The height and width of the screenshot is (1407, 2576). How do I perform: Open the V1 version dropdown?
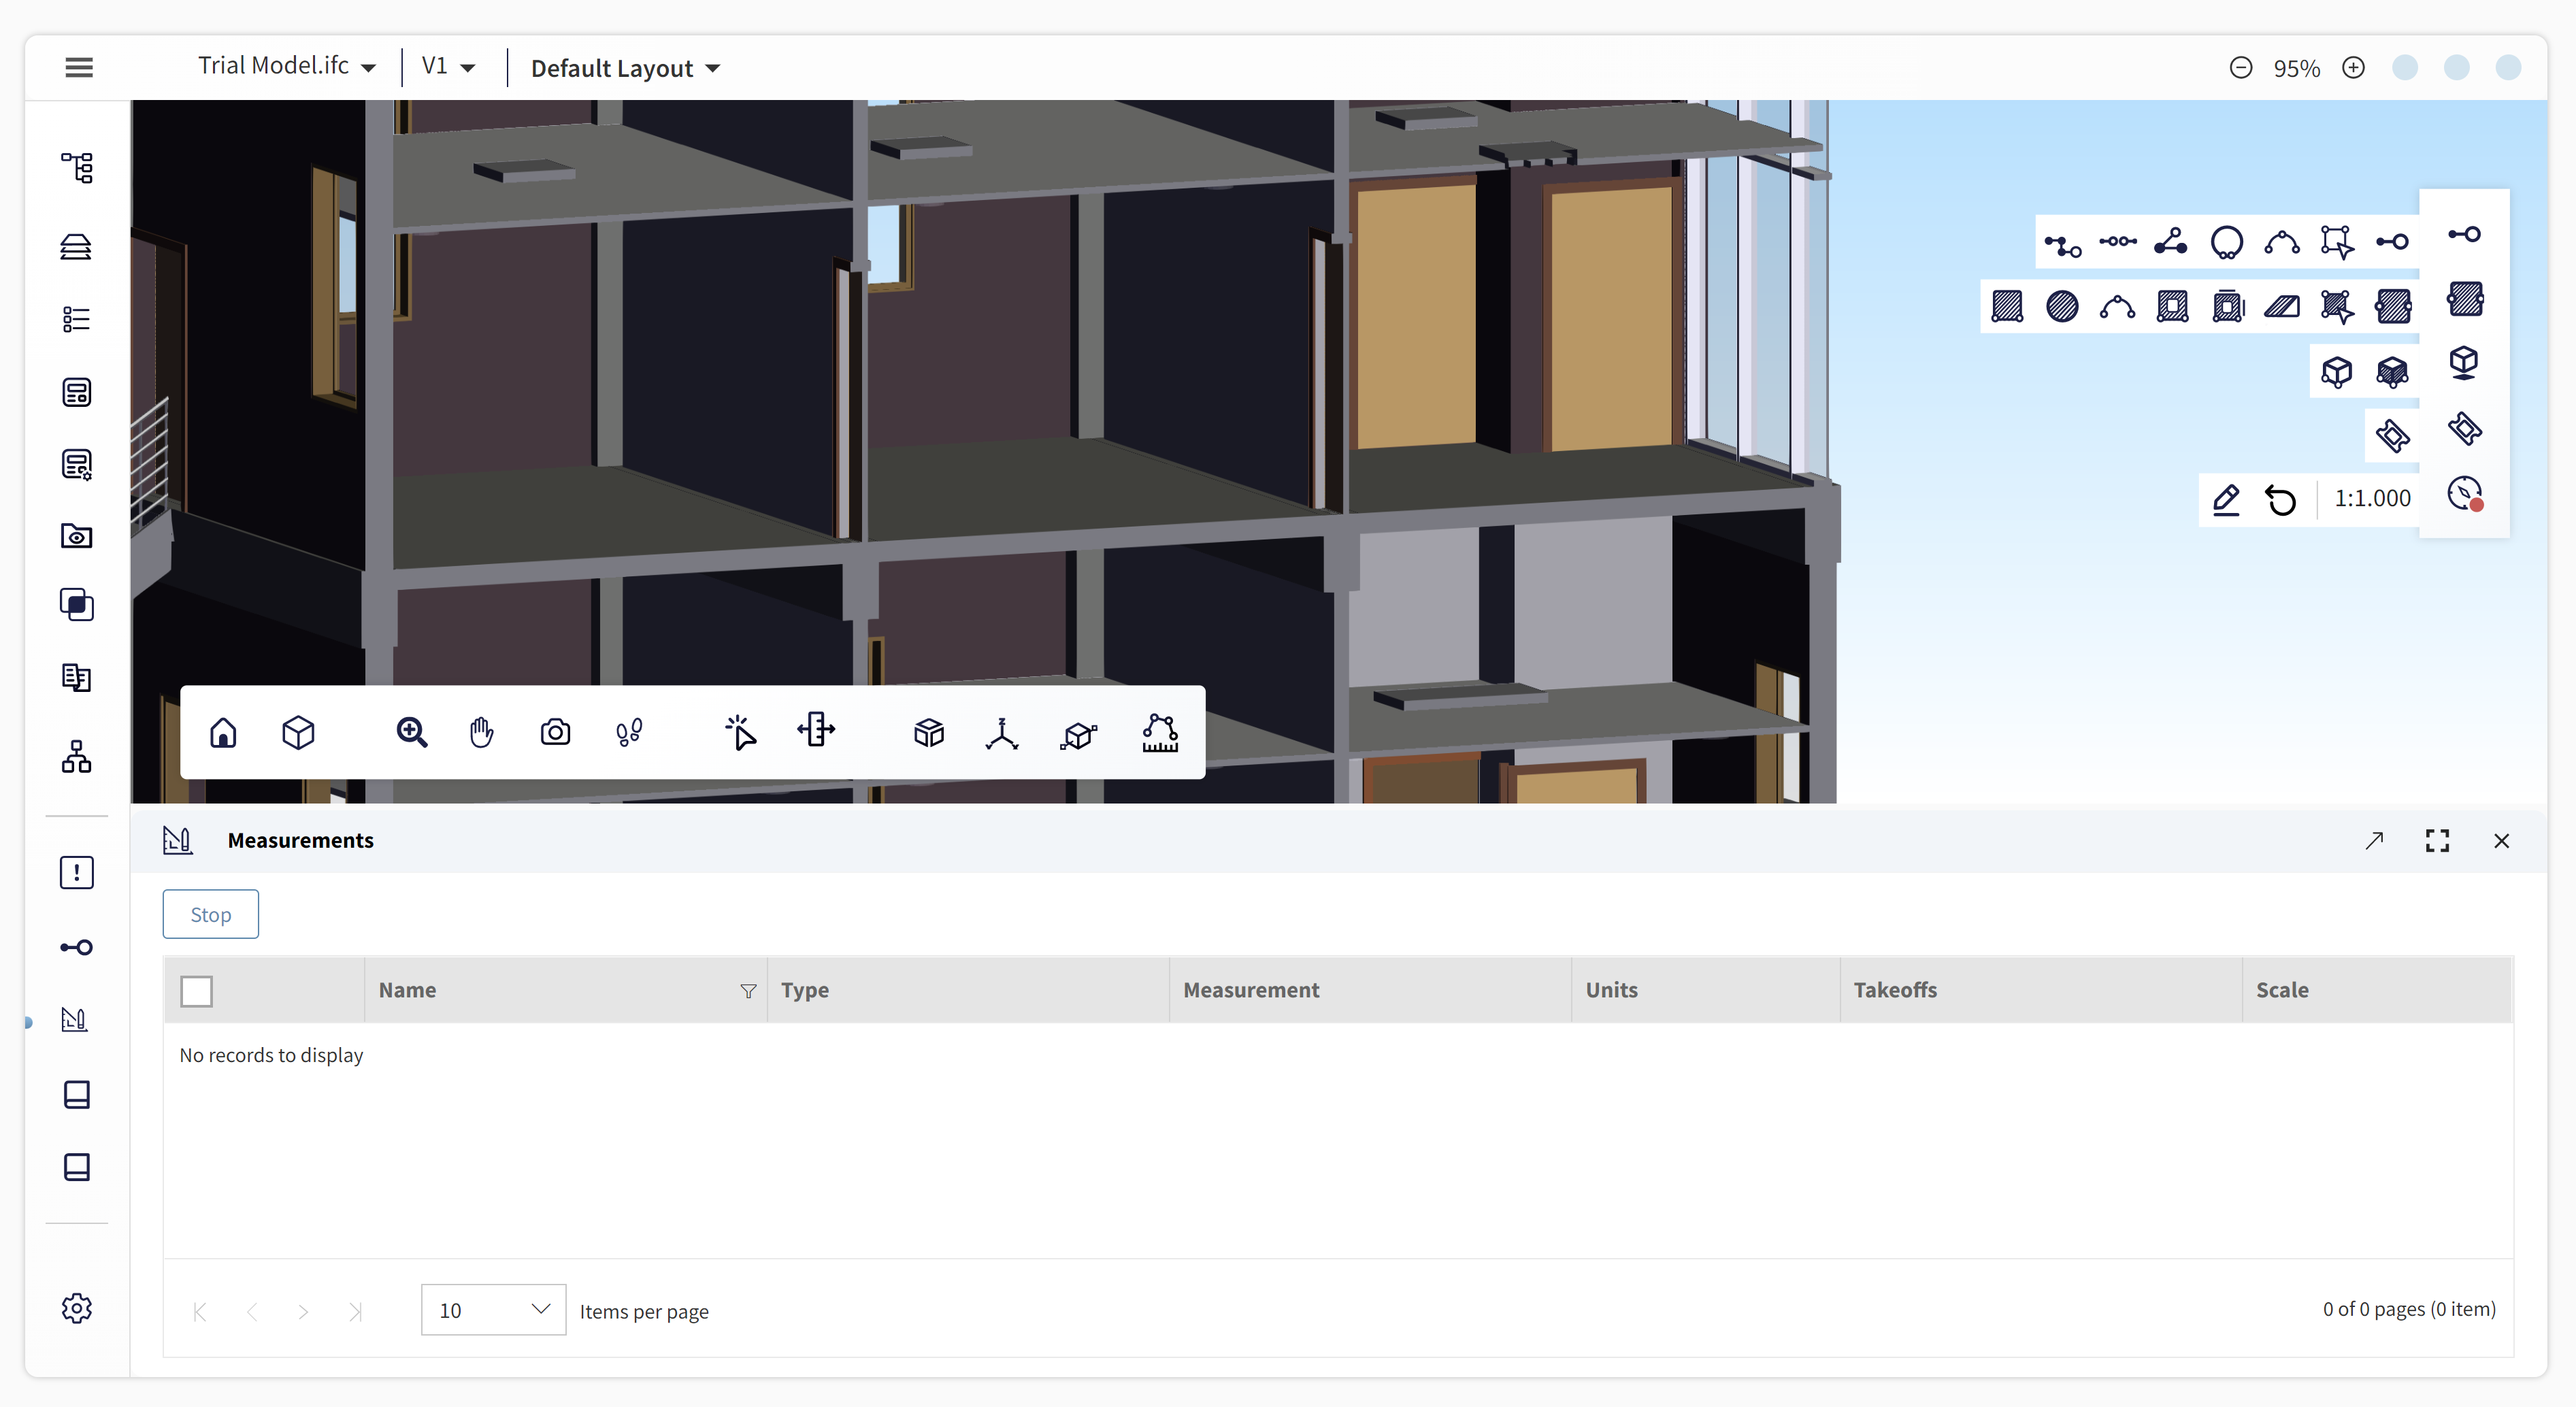tap(448, 67)
